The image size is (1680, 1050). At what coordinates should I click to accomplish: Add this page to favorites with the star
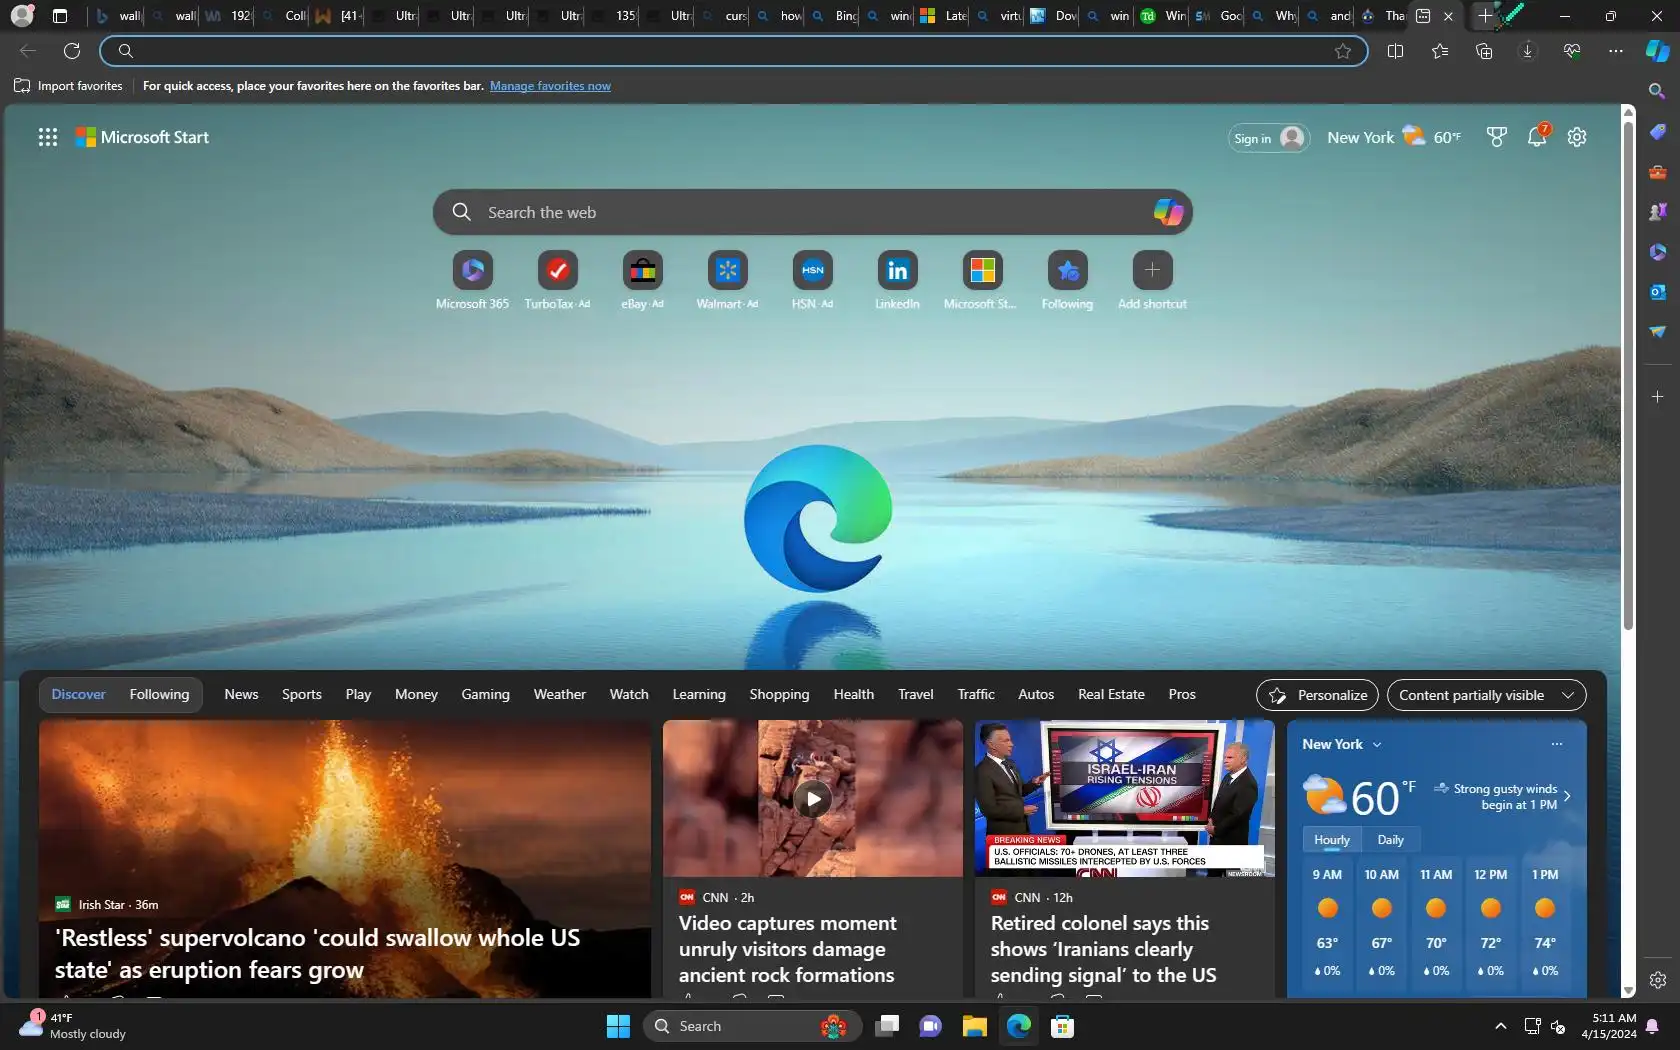click(x=1343, y=51)
